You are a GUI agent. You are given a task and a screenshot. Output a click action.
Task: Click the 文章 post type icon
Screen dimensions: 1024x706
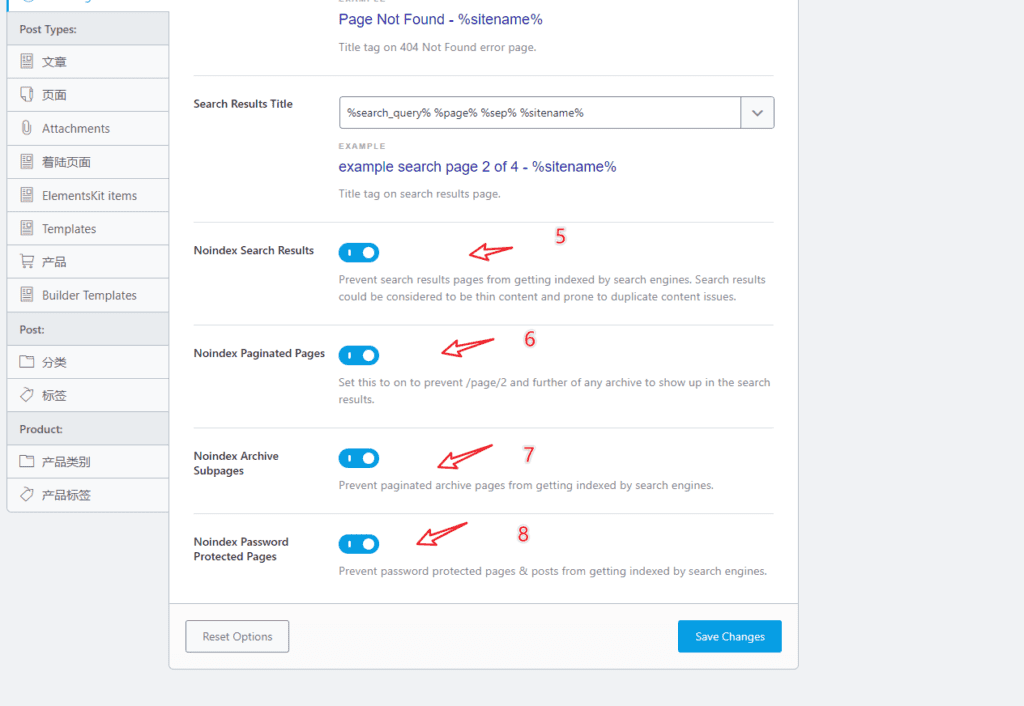tap(27, 61)
